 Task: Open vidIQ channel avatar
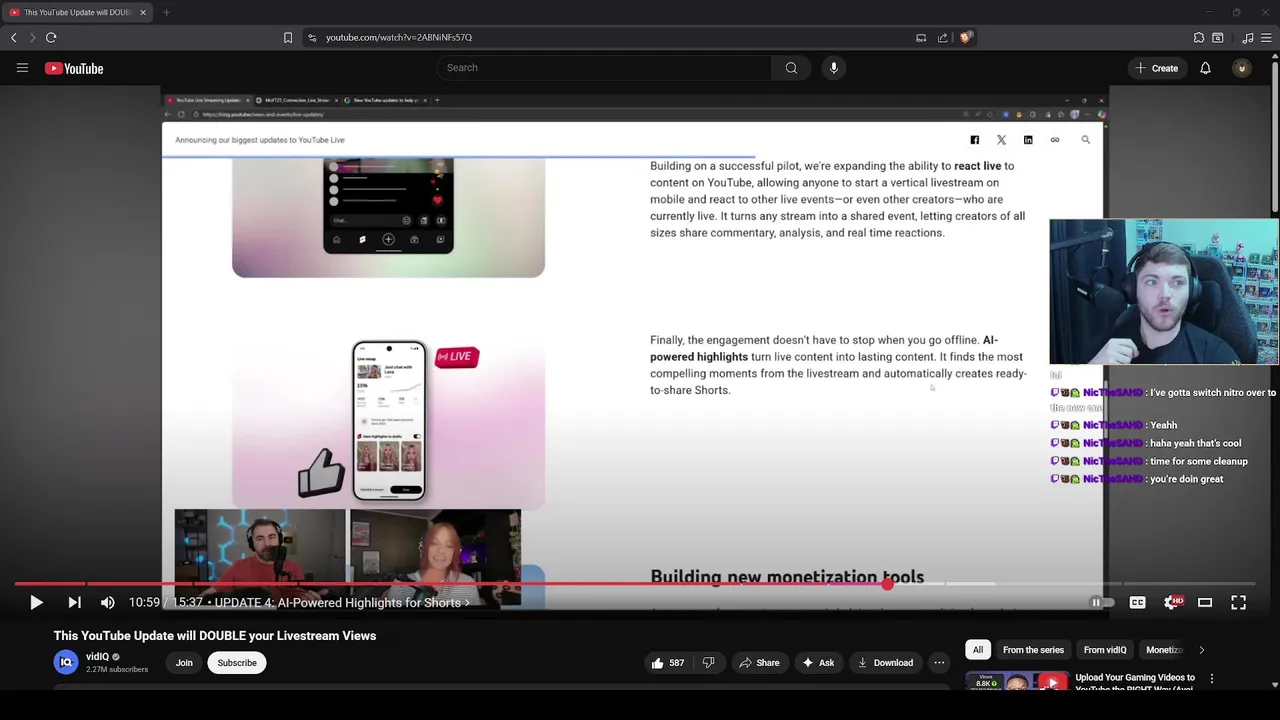[66, 662]
